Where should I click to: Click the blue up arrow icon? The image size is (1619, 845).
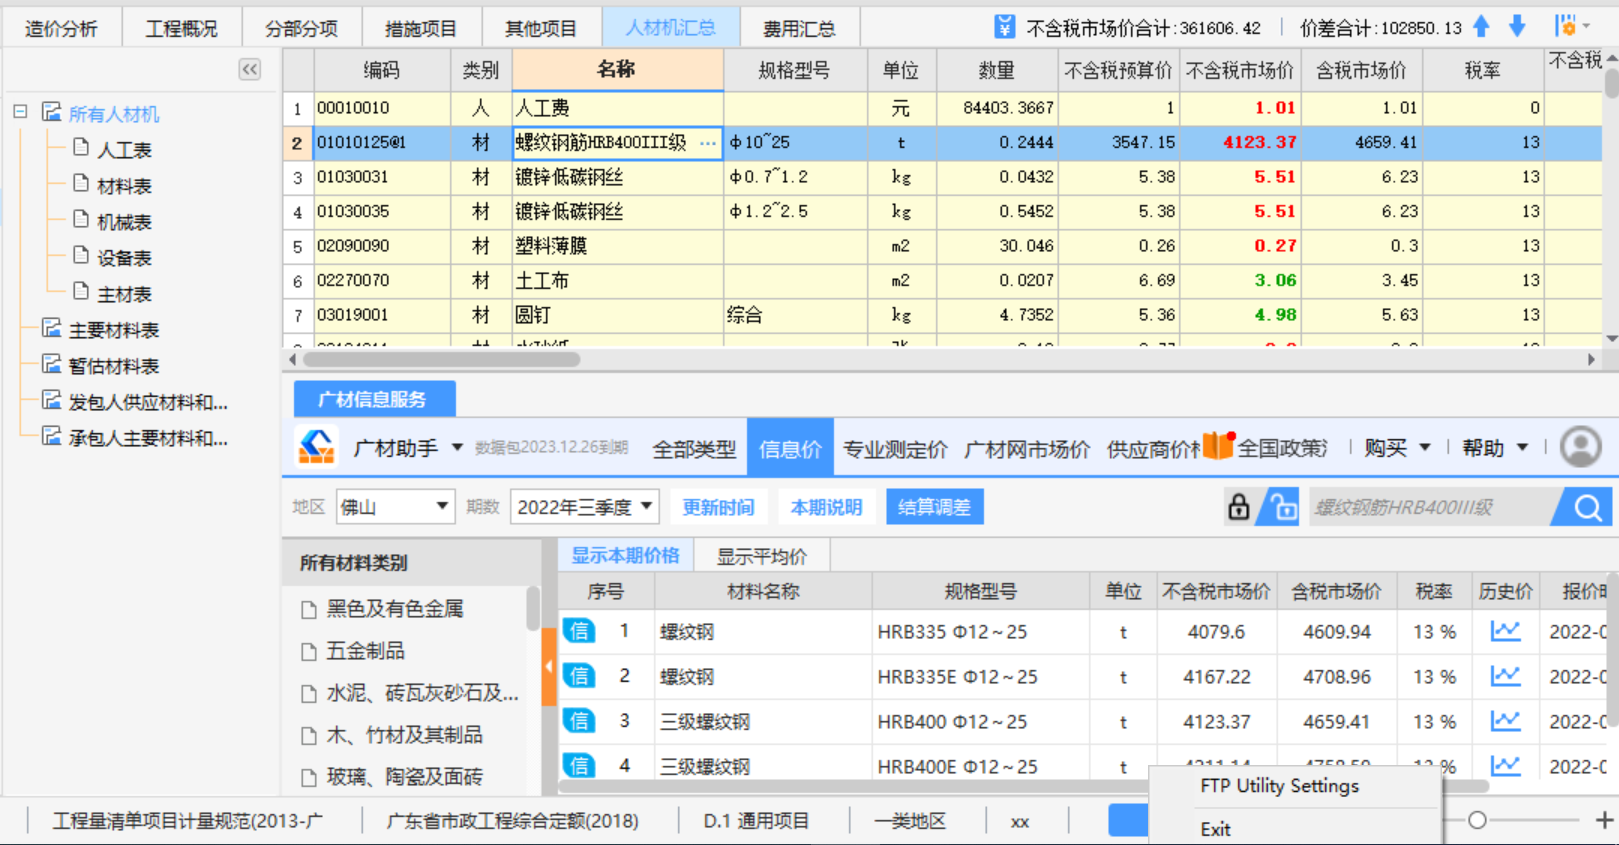click(1482, 27)
